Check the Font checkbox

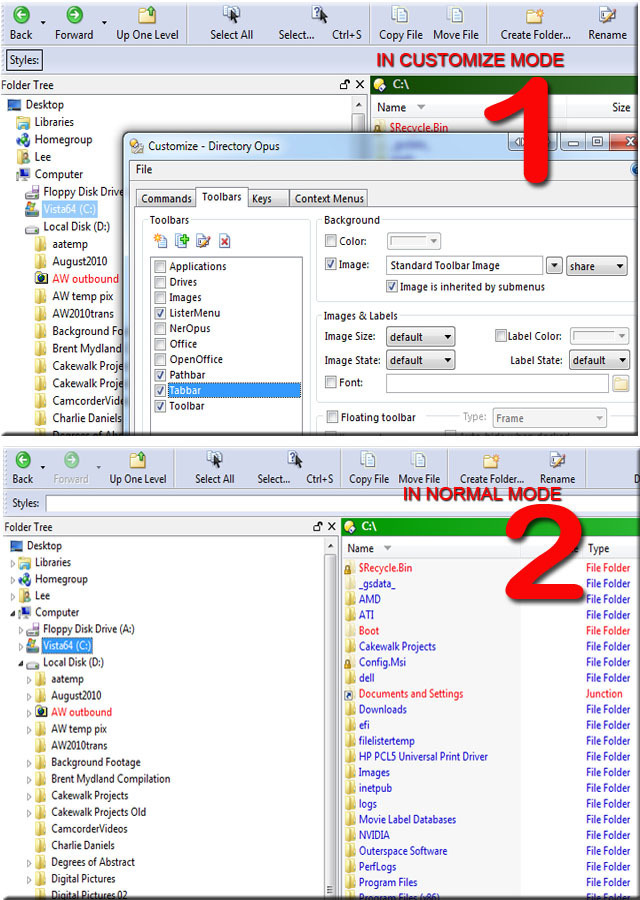click(x=331, y=382)
